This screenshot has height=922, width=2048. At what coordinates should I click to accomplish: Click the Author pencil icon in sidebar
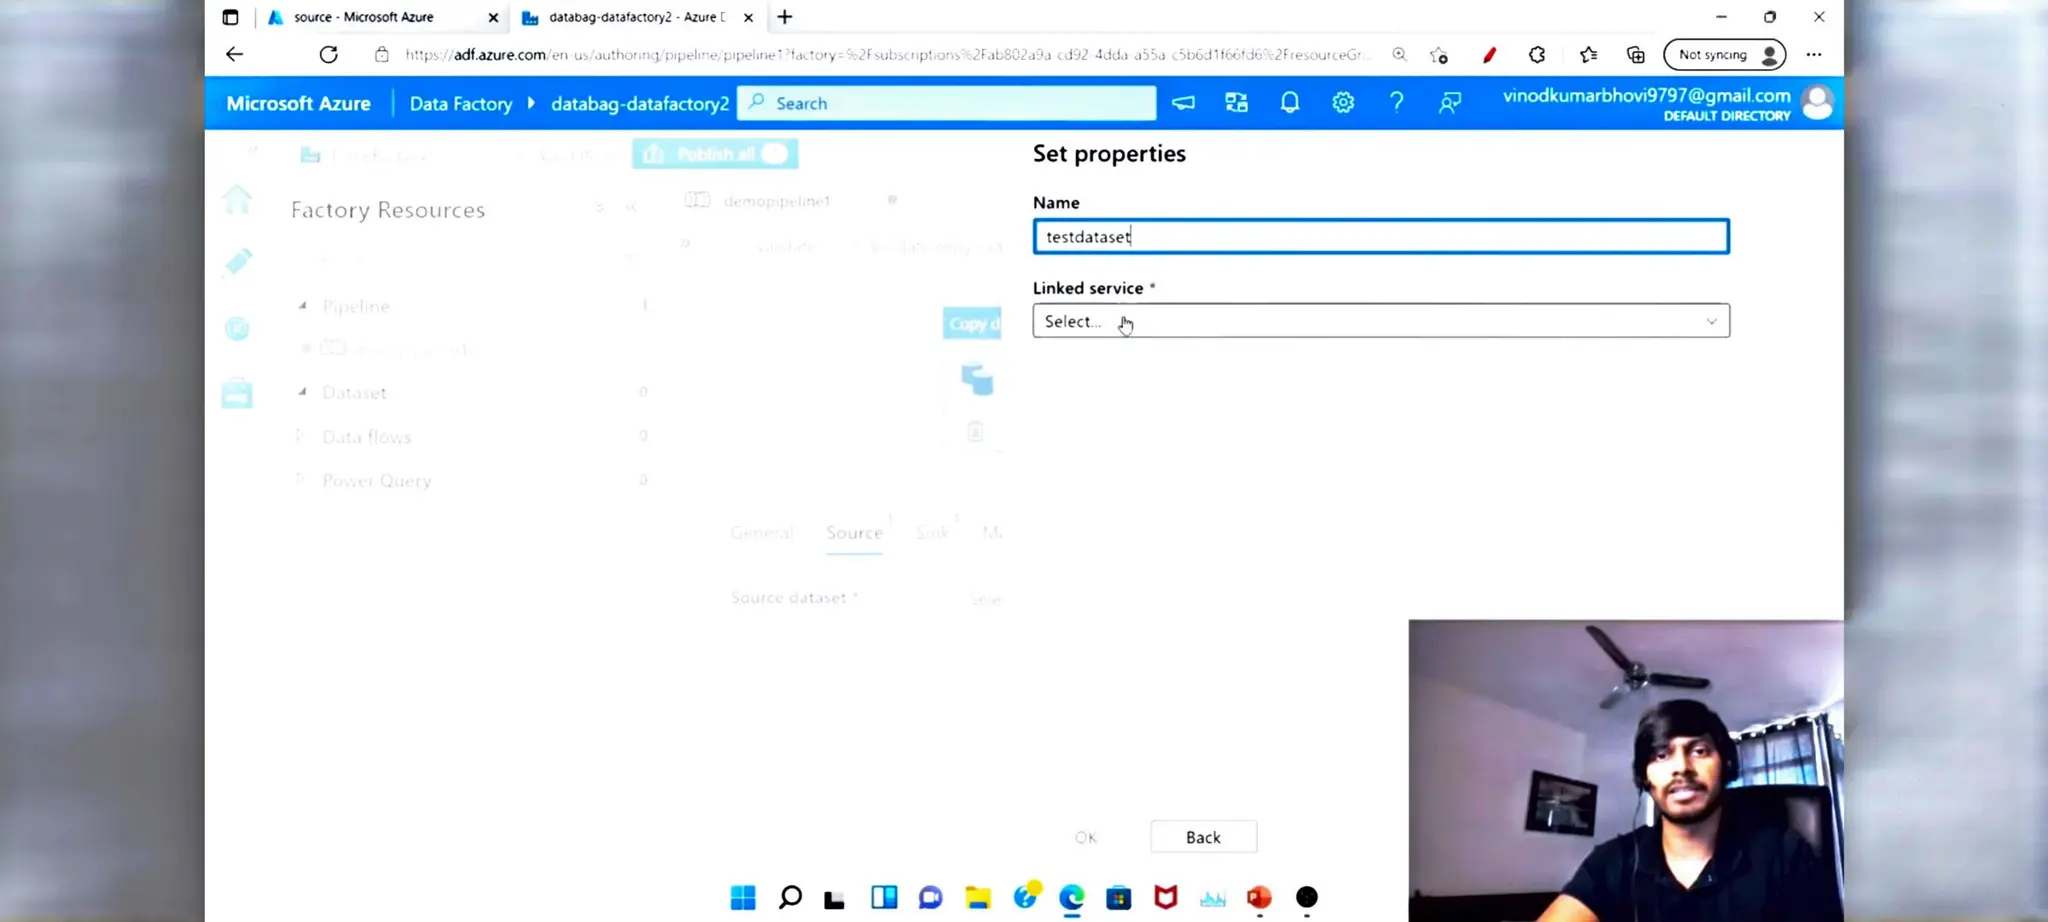(x=237, y=262)
